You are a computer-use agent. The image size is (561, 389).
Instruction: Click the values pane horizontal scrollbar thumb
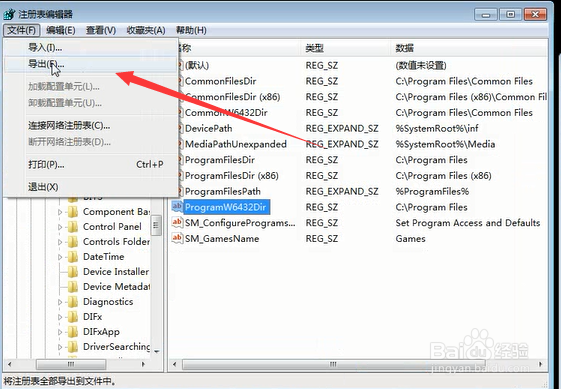333,364
